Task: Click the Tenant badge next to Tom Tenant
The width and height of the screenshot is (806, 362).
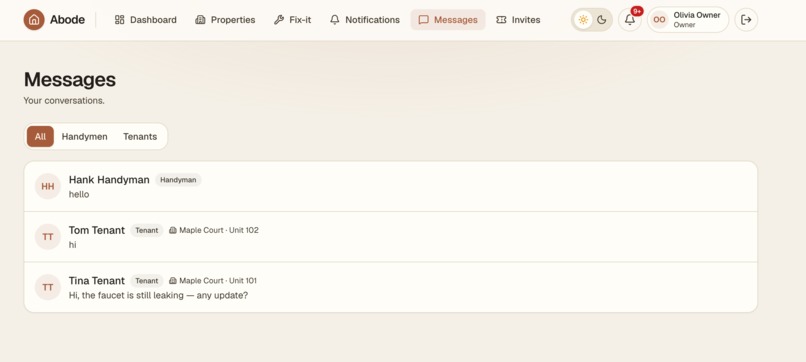Action: (146, 230)
